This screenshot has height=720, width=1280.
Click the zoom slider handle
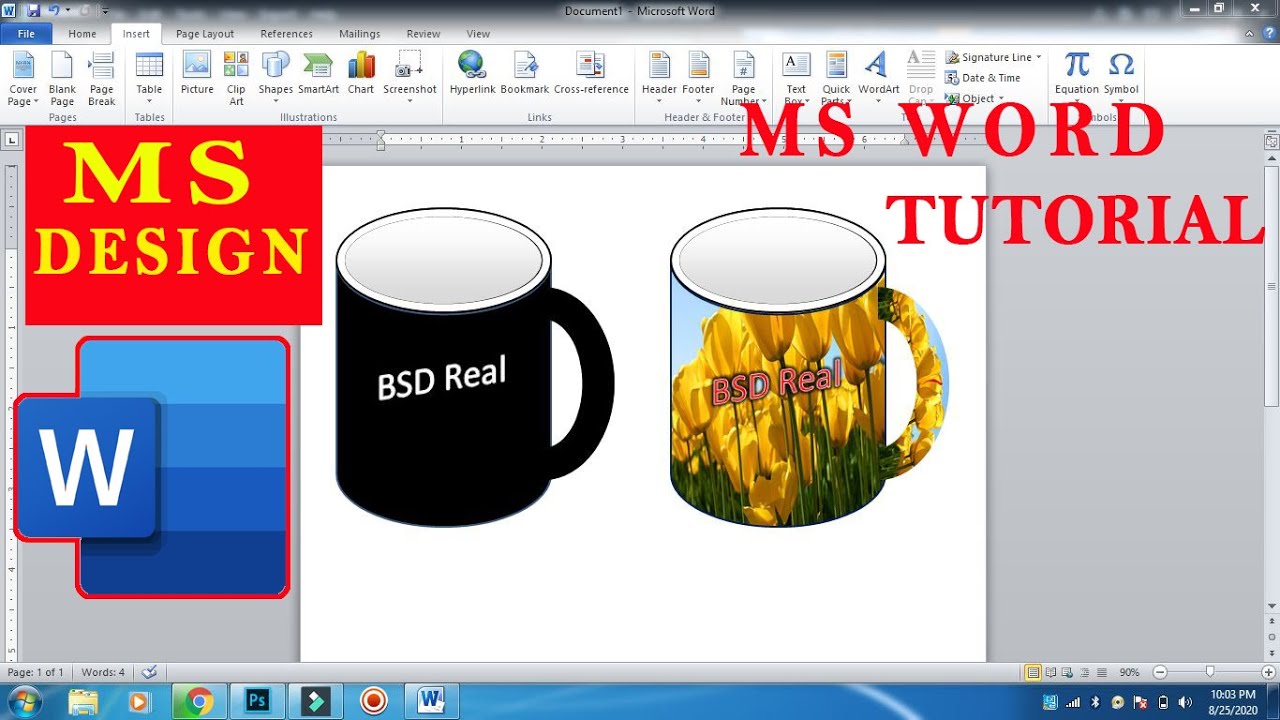pyautogui.click(x=1210, y=672)
